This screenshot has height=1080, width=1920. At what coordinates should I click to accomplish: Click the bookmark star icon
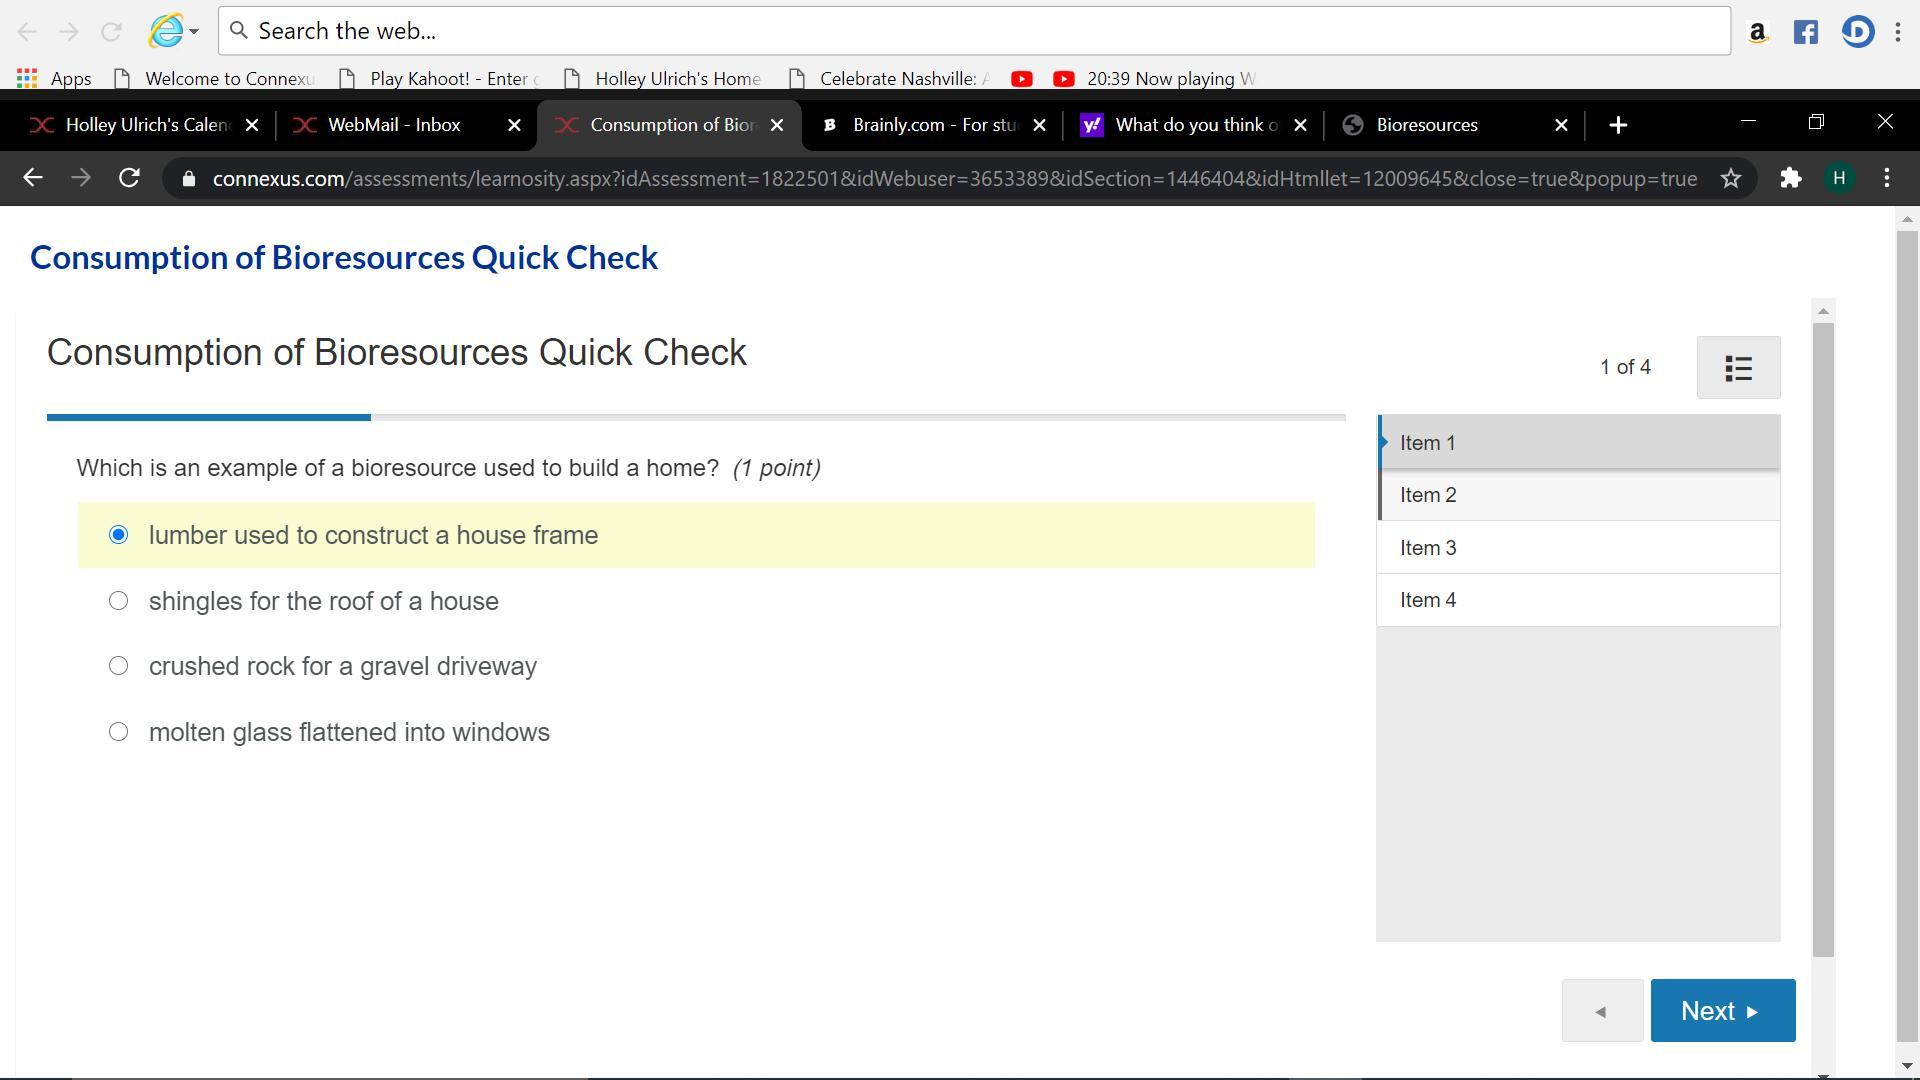1731,179
